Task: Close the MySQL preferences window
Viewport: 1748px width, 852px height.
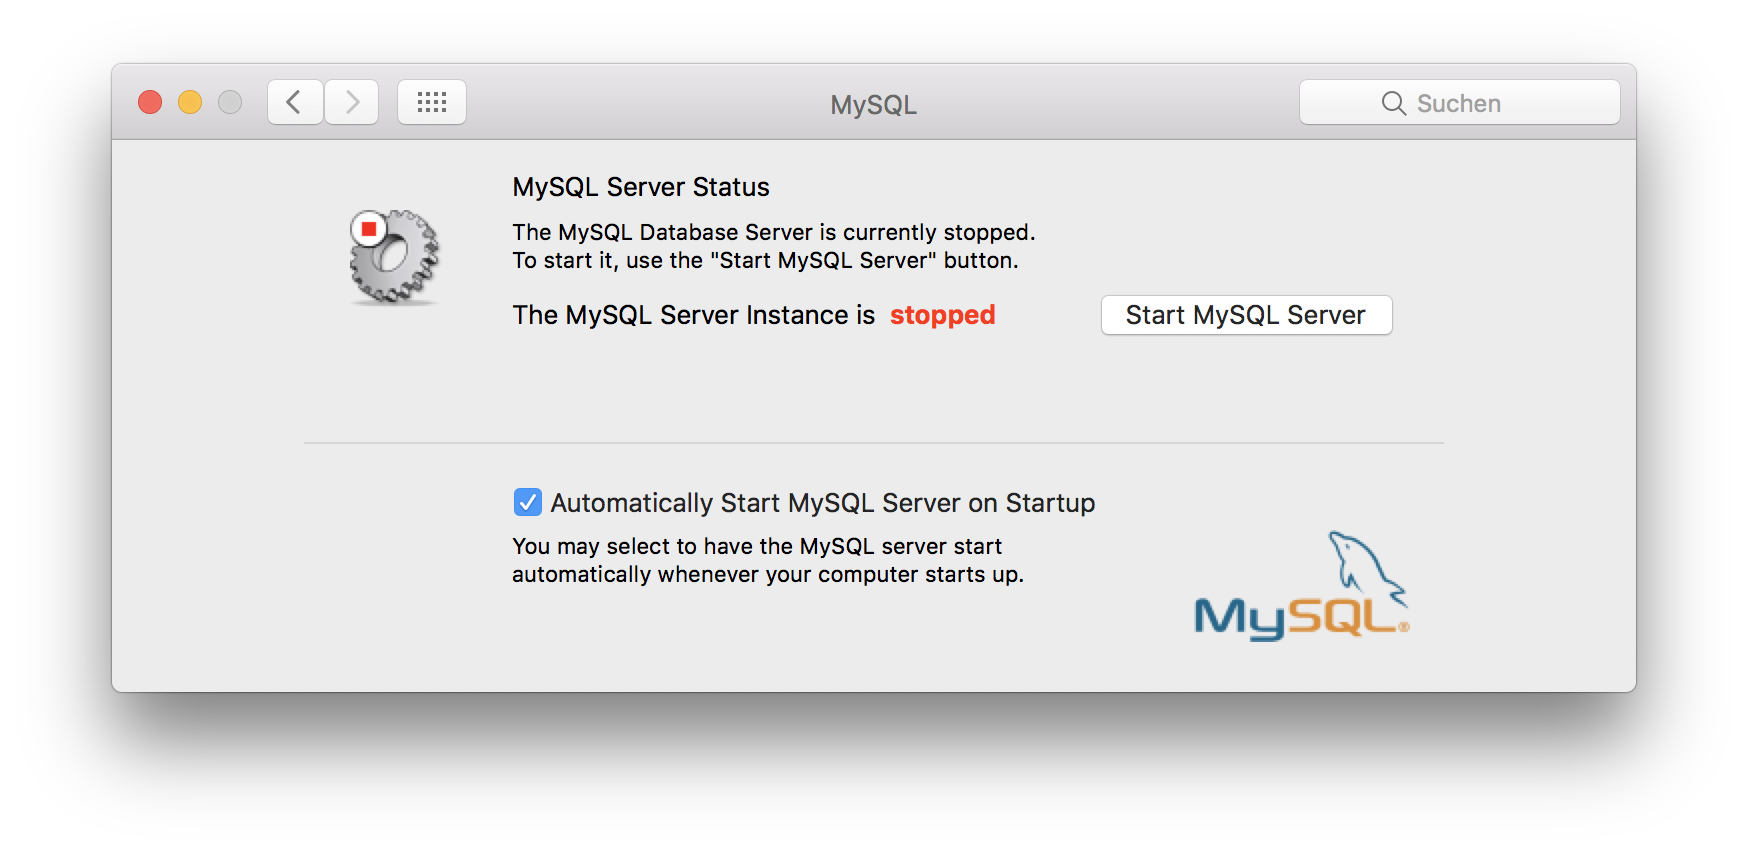Action: [150, 102]
